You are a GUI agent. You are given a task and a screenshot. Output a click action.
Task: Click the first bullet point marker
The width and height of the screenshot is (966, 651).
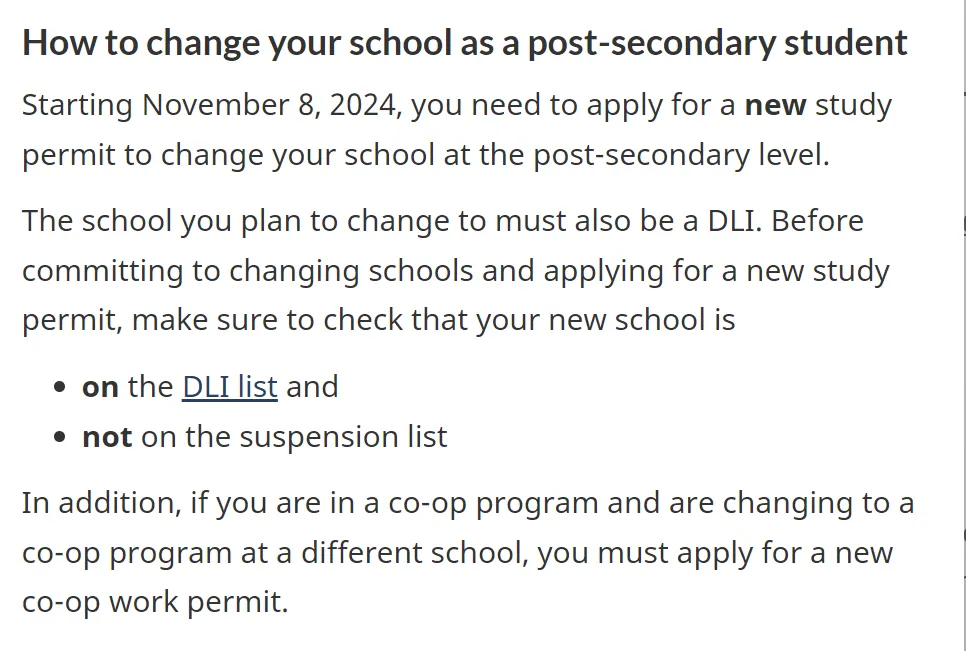click(60, 387)
